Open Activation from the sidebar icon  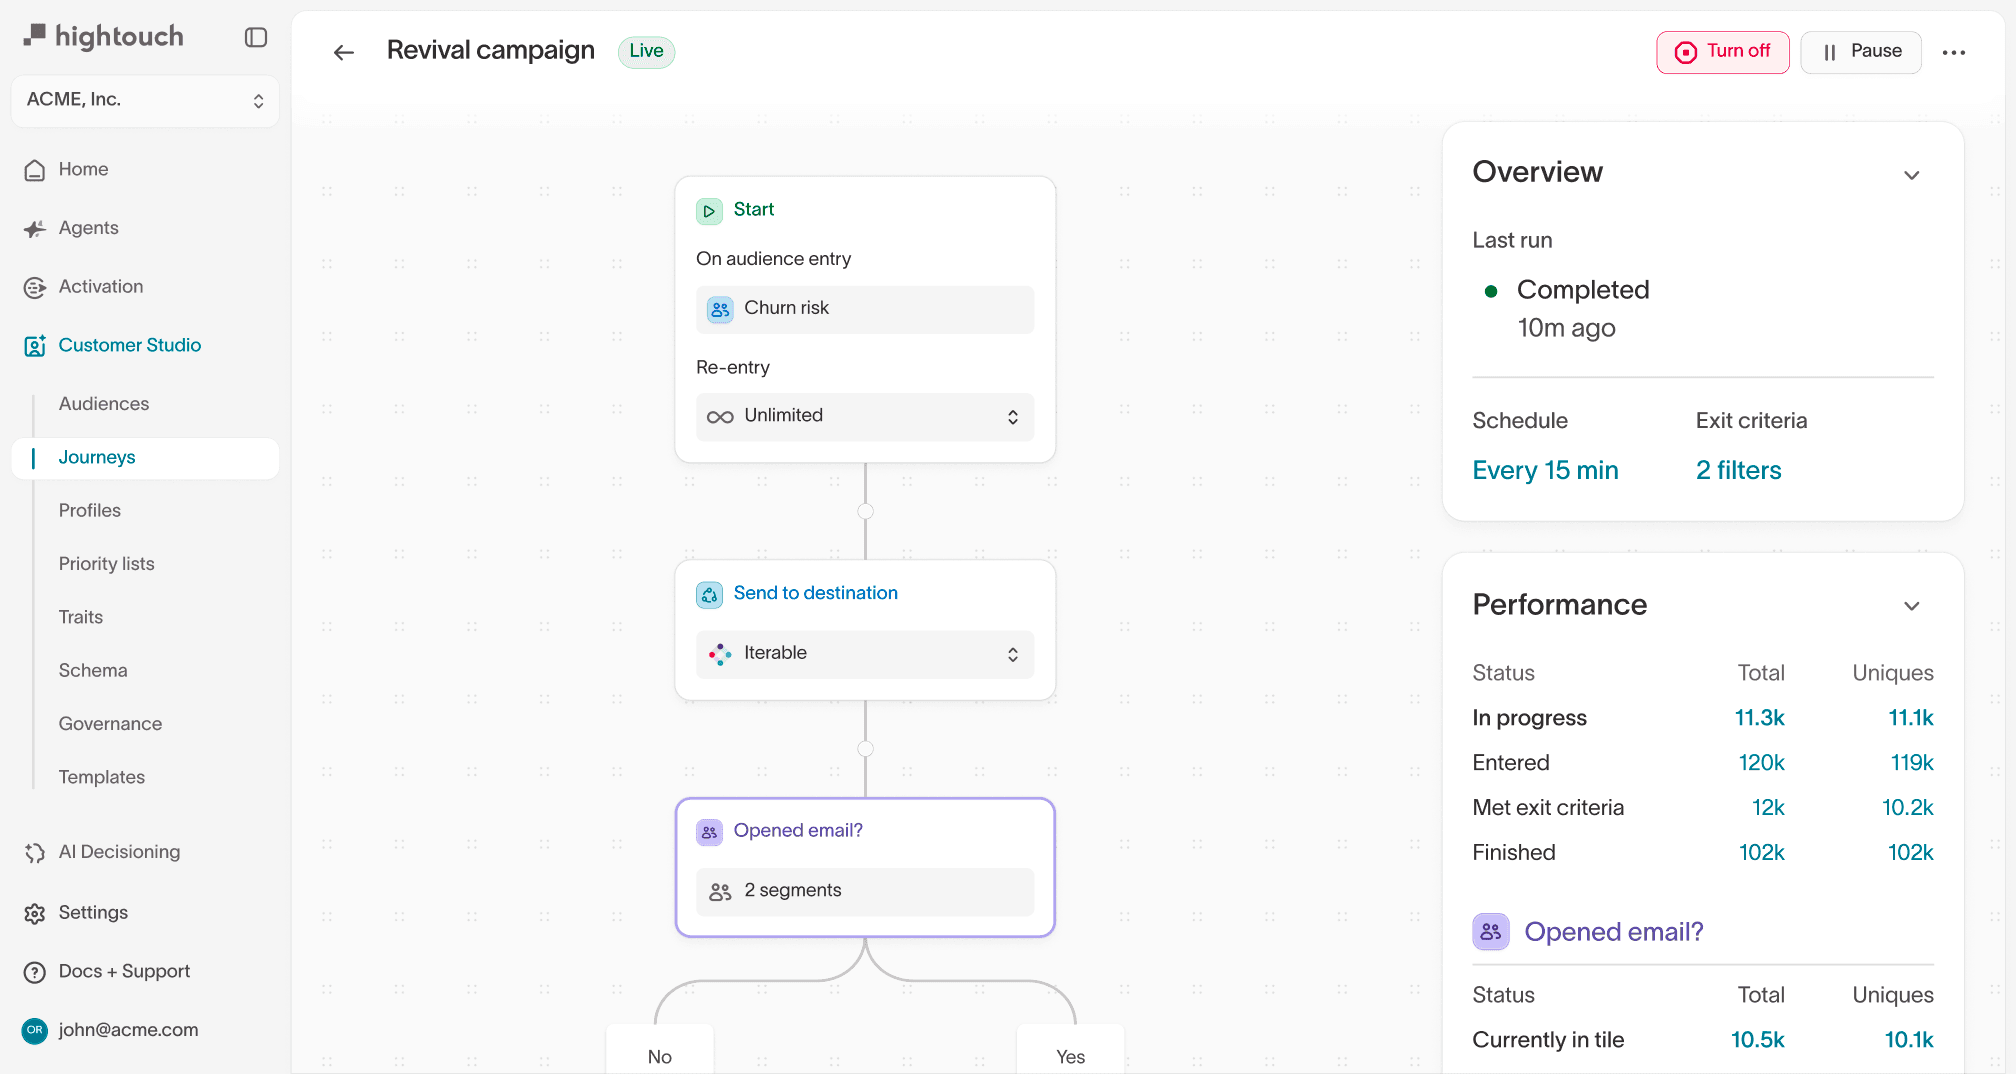click(x=35, y=287)
